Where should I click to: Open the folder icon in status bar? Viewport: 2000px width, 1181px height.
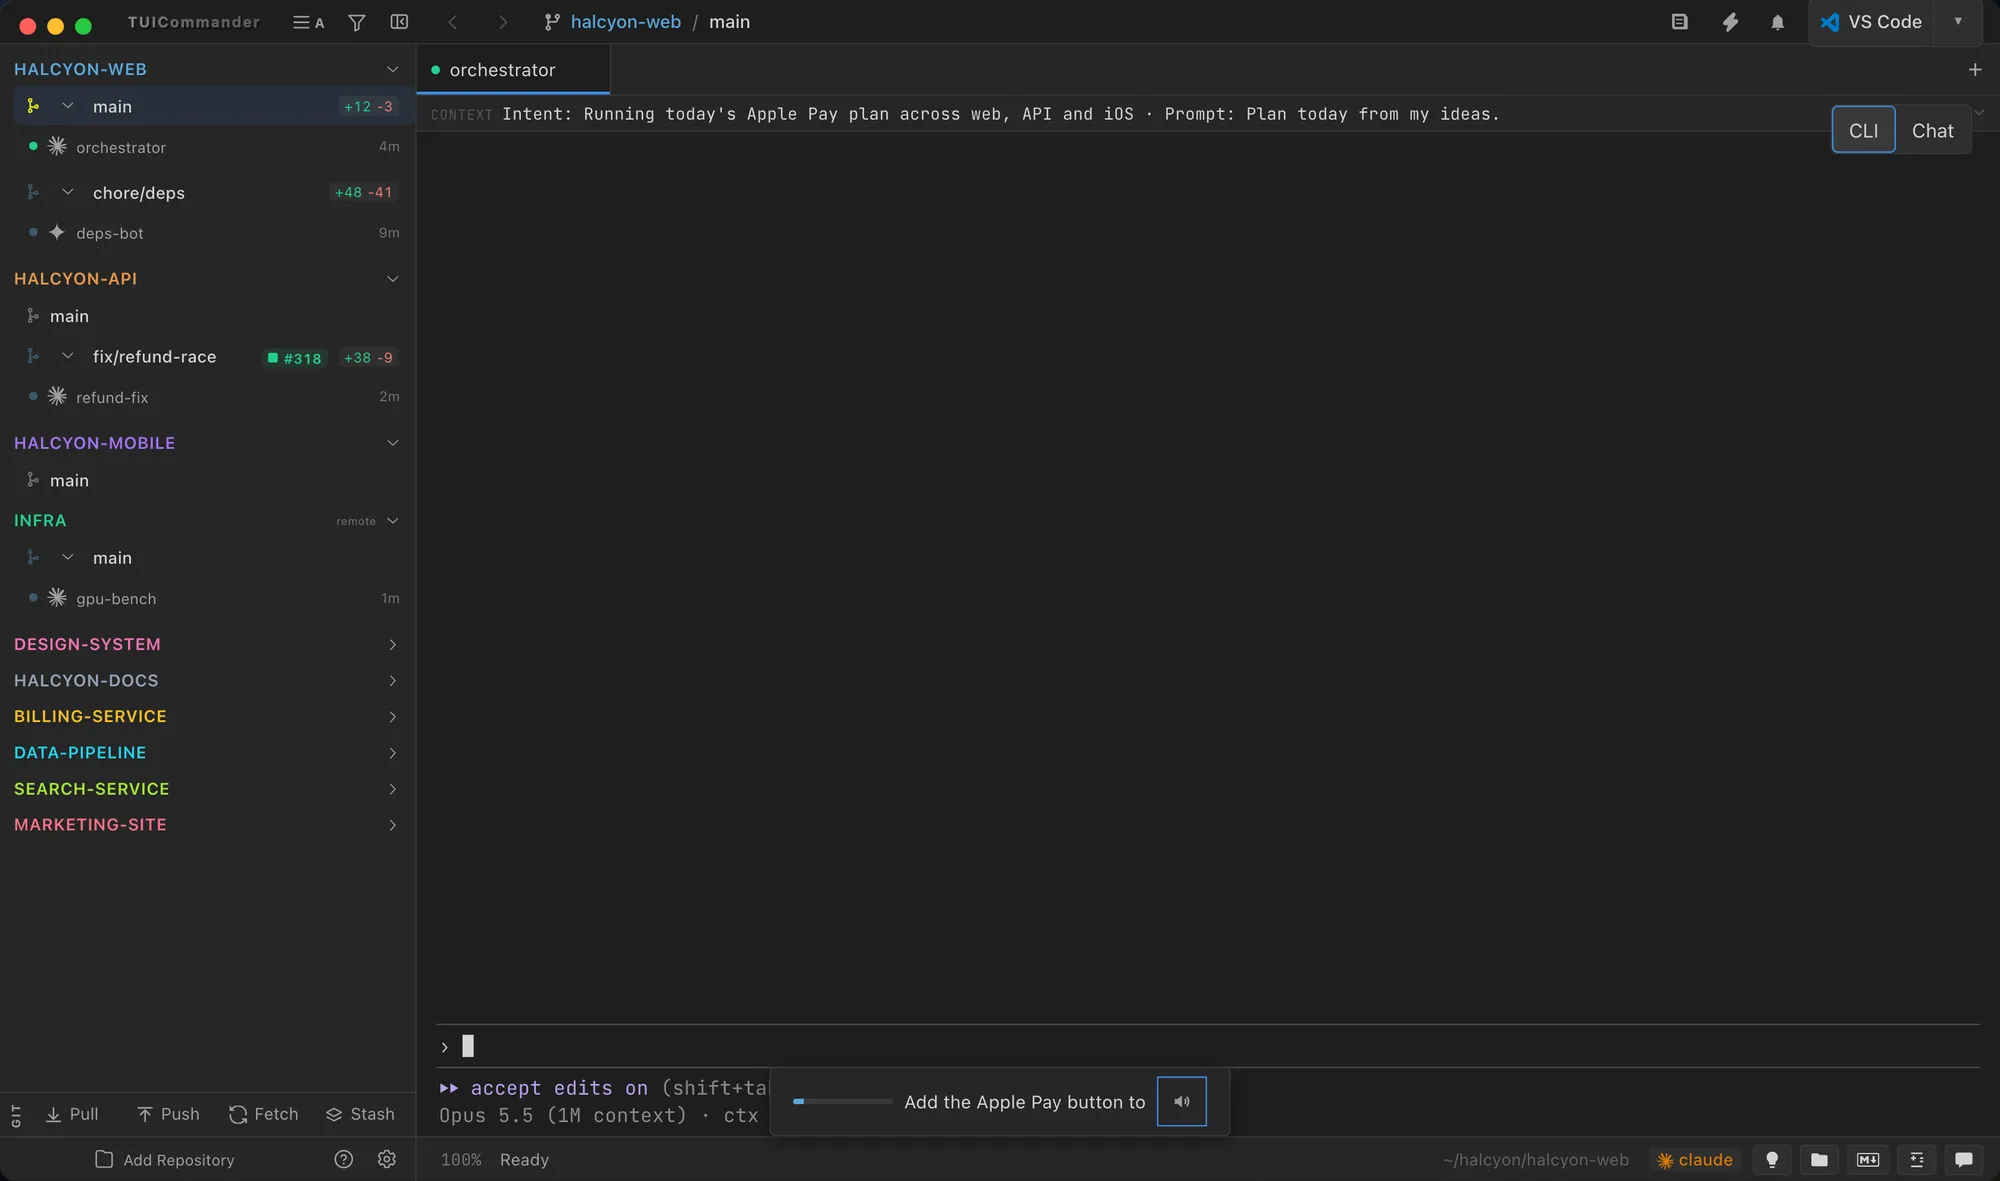[x=1820, y=1160]
